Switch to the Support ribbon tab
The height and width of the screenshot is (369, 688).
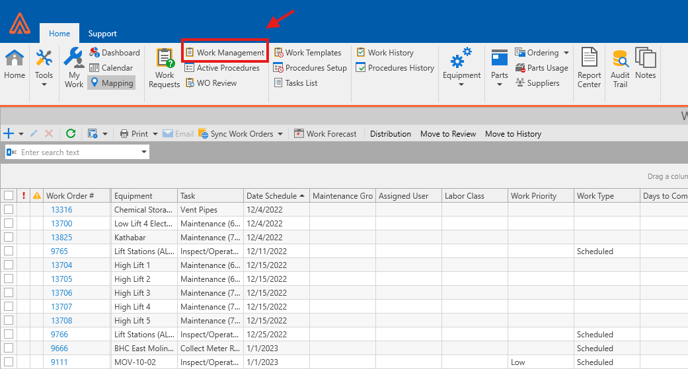(102, 33)
